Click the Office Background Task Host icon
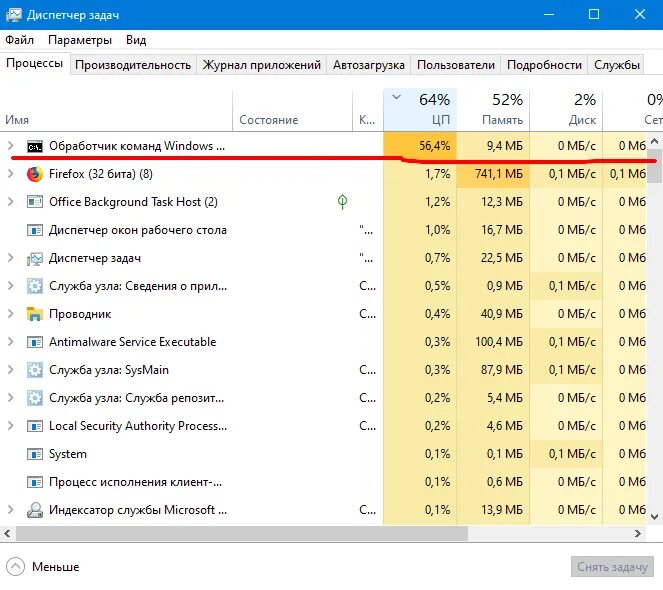 (x=35, y=202)
